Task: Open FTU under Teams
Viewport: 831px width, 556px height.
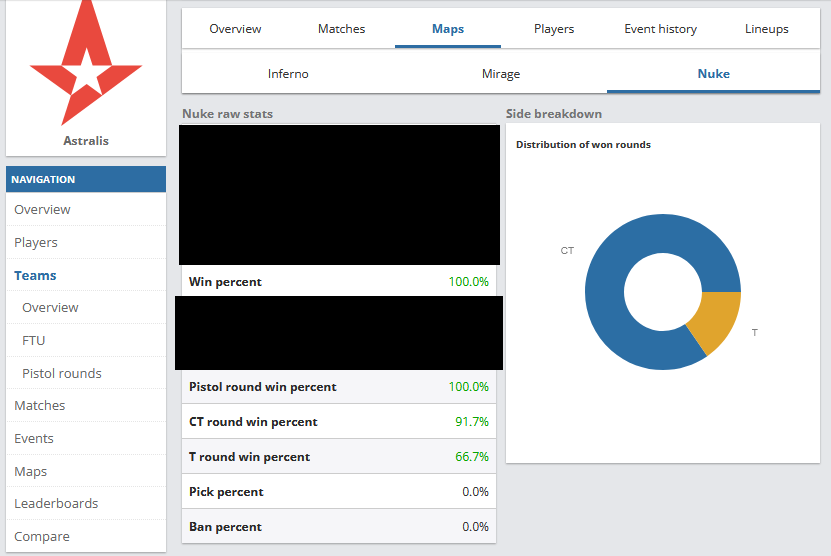Action: tap(34, 341)
